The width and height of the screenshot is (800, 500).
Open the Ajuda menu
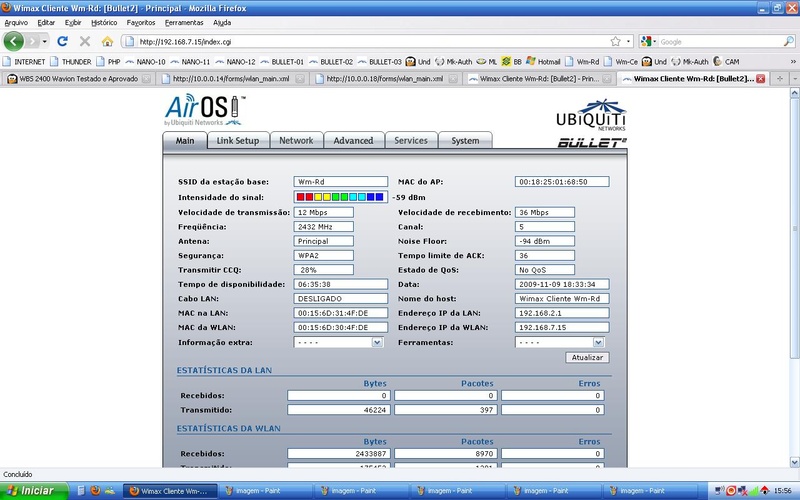tap(222, 22)
